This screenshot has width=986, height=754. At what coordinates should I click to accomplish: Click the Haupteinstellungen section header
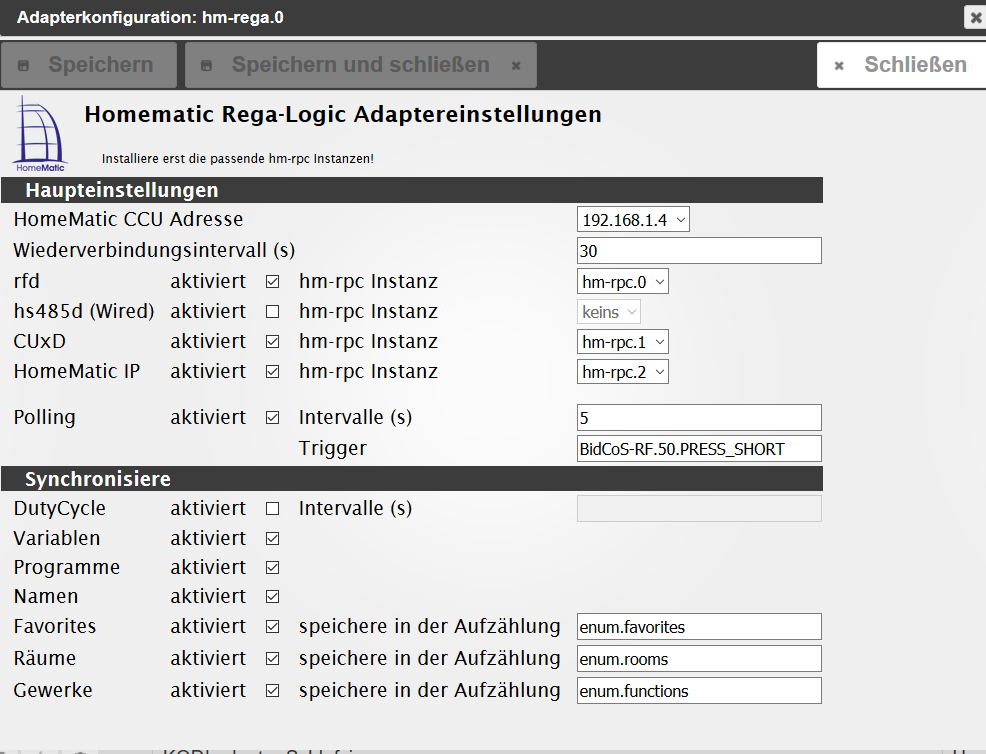coord(412,190)
